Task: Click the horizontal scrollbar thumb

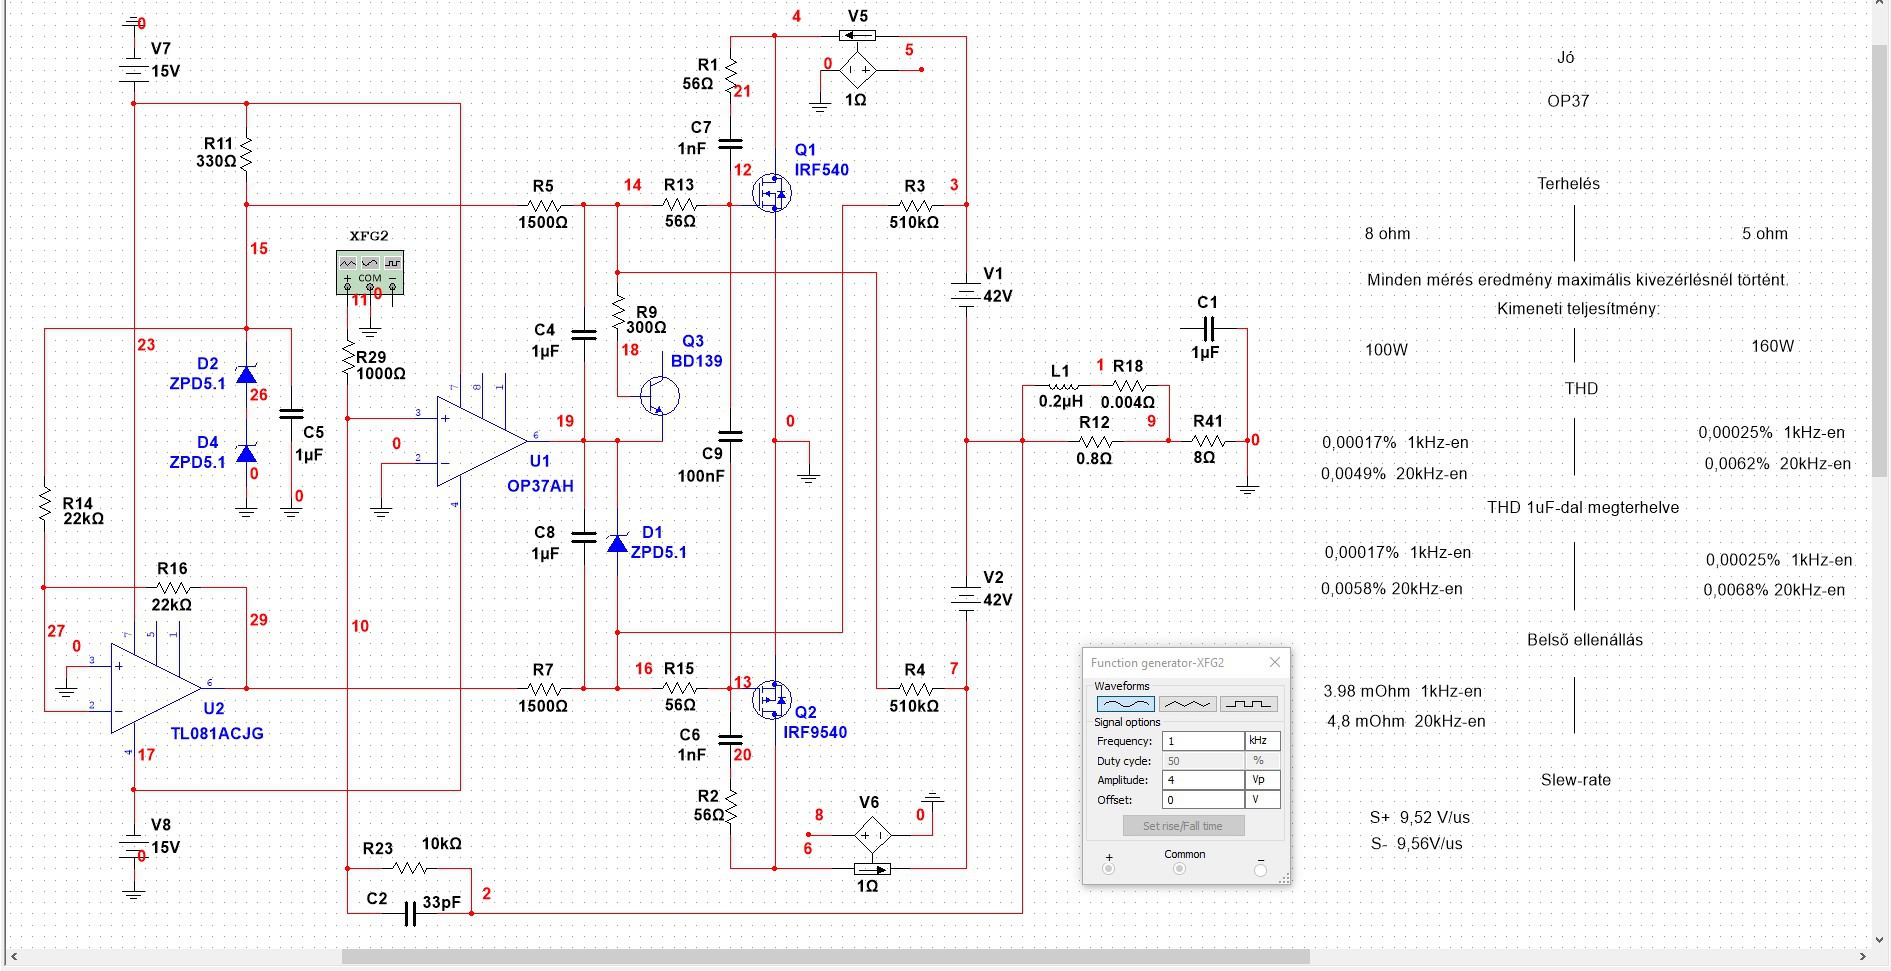Action: pyautogui.click(x=826, y=957)
